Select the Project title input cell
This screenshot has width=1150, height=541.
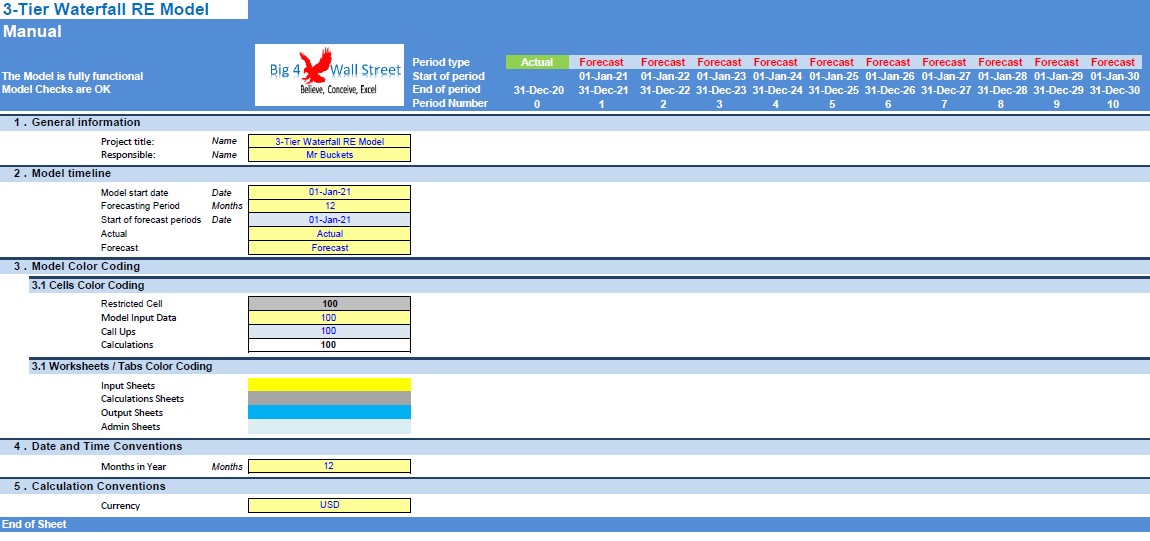pos(329,141)
